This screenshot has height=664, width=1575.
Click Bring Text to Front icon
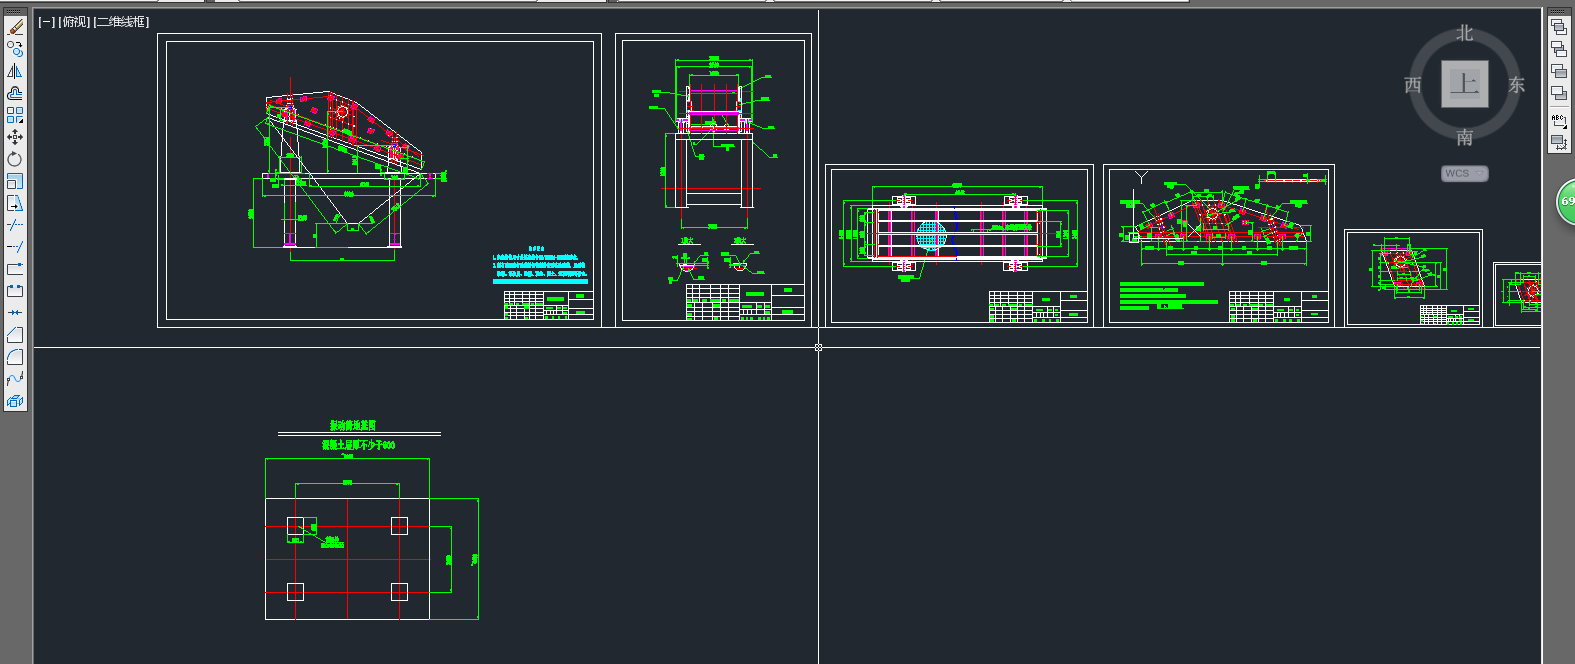(1559, 120)
